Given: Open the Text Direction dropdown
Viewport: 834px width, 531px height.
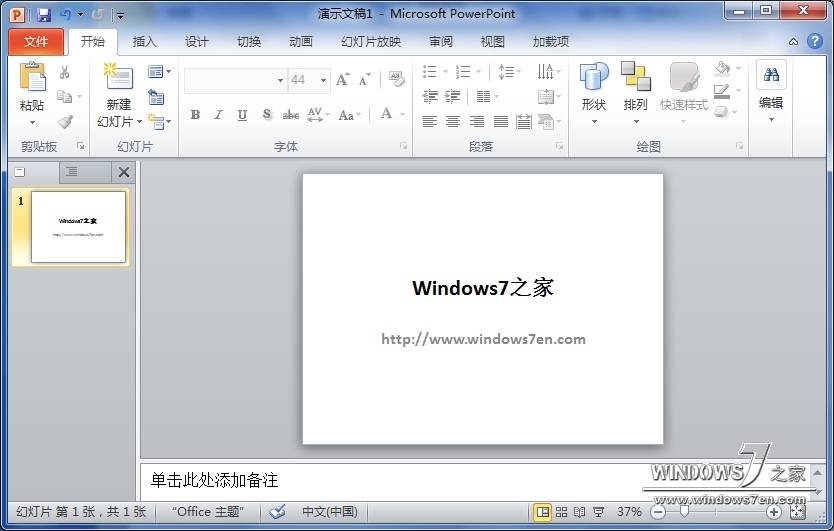Looking at the screenshot, I should coord(548,71).
